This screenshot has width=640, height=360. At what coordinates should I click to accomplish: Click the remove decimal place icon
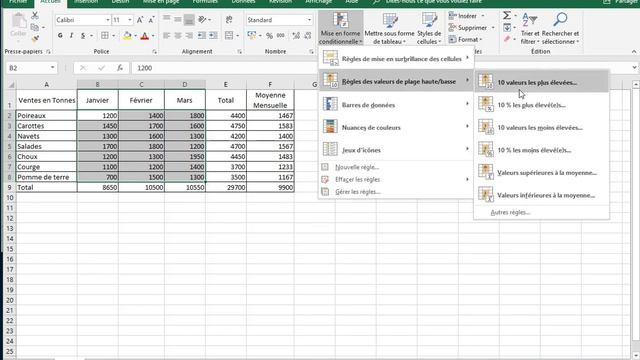tap(308, 36)
